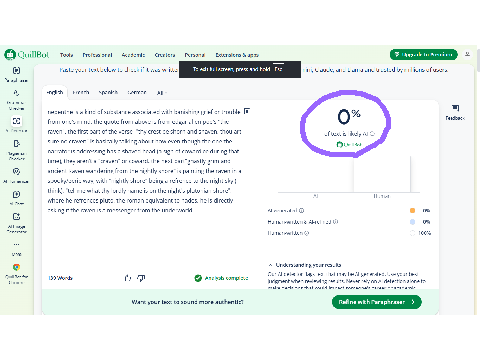
Task: Give thumbs down feedback on the result
Action: (x=141, y=278)
